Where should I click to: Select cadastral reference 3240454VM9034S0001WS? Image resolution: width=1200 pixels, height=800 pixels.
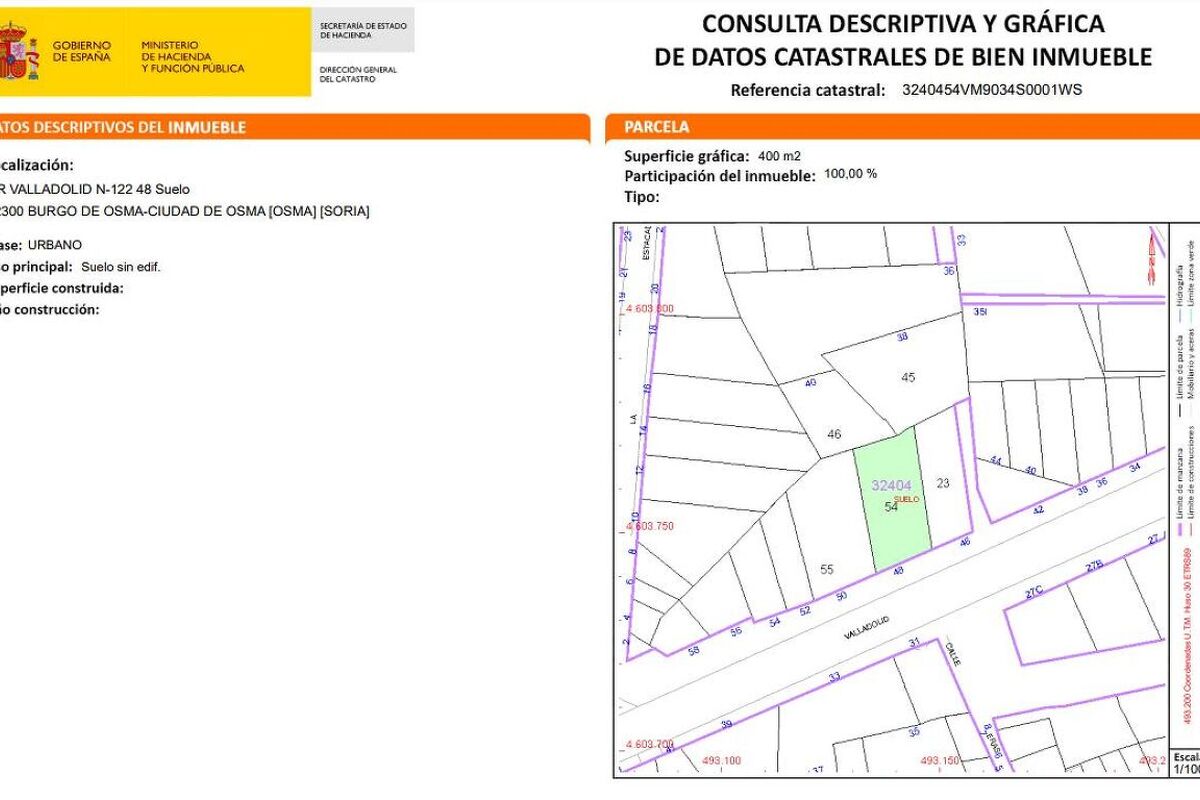[x=992, y=89]
